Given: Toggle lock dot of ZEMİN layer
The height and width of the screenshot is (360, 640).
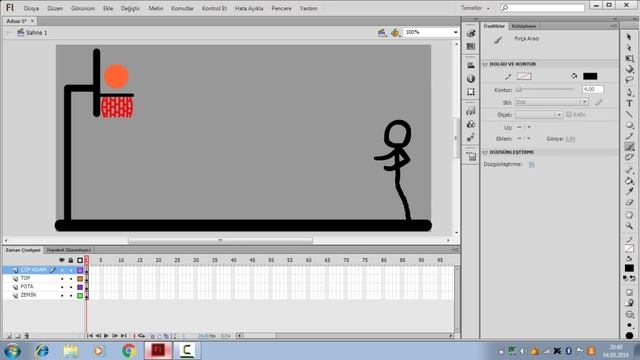Looking at the screenshot, I should pos(71,296).
